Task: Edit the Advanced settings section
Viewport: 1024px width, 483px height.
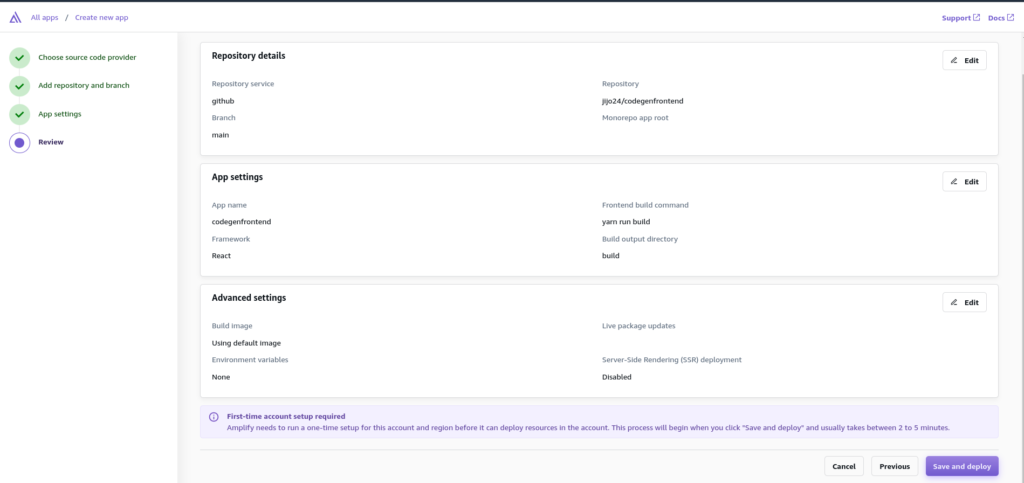Action: 964,302
